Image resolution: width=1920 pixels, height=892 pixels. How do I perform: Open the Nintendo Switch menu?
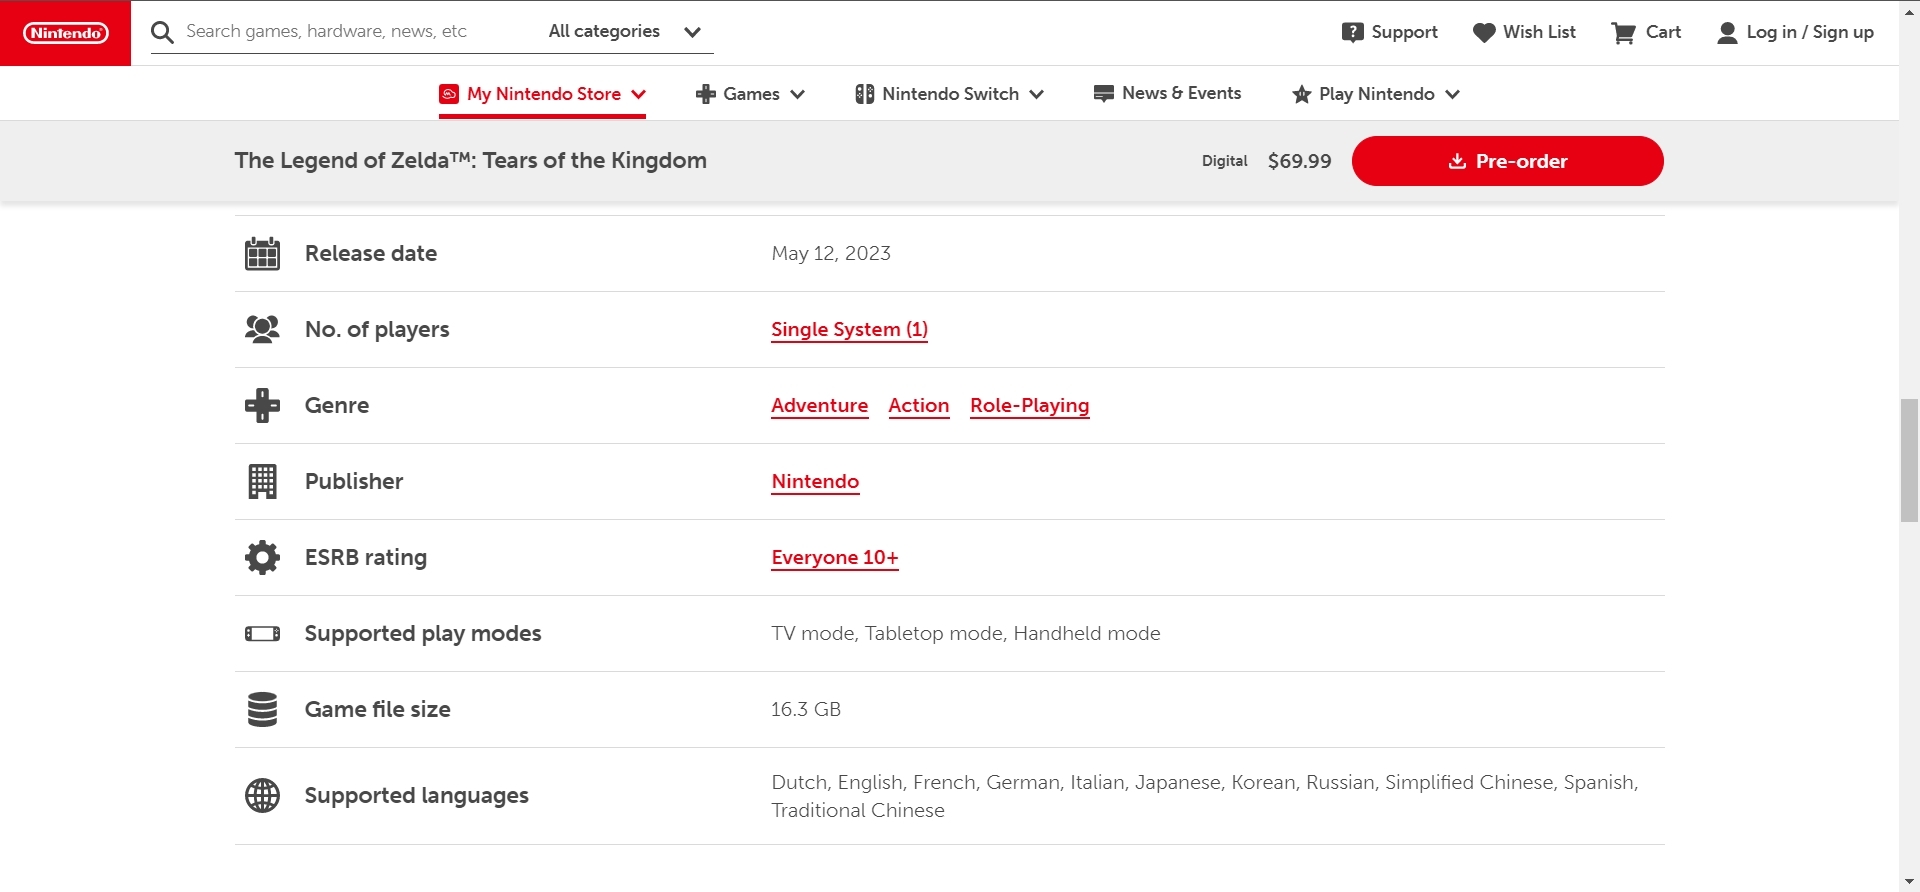[950, 94]
